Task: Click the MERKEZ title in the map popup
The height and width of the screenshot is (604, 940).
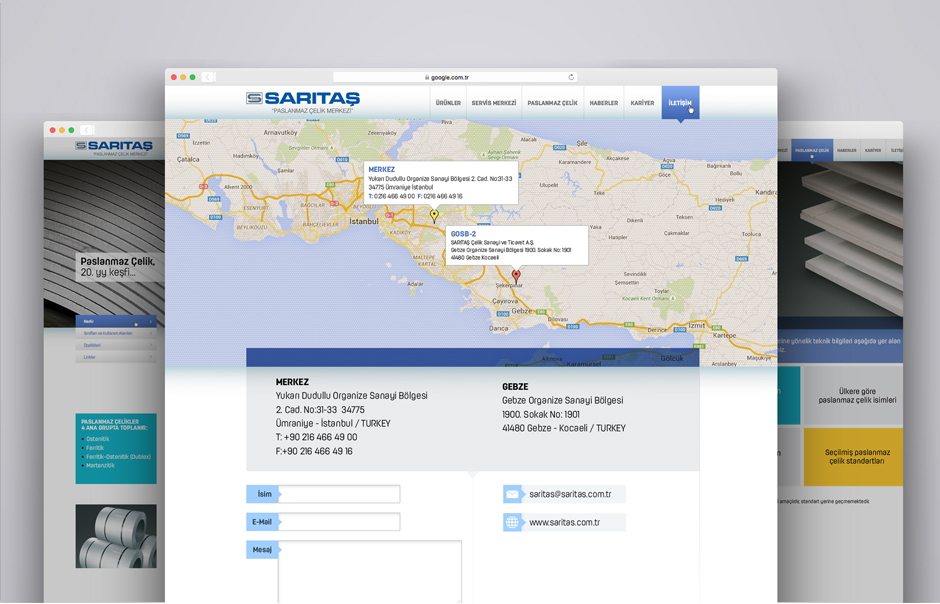Action: [x=381, y=170]
